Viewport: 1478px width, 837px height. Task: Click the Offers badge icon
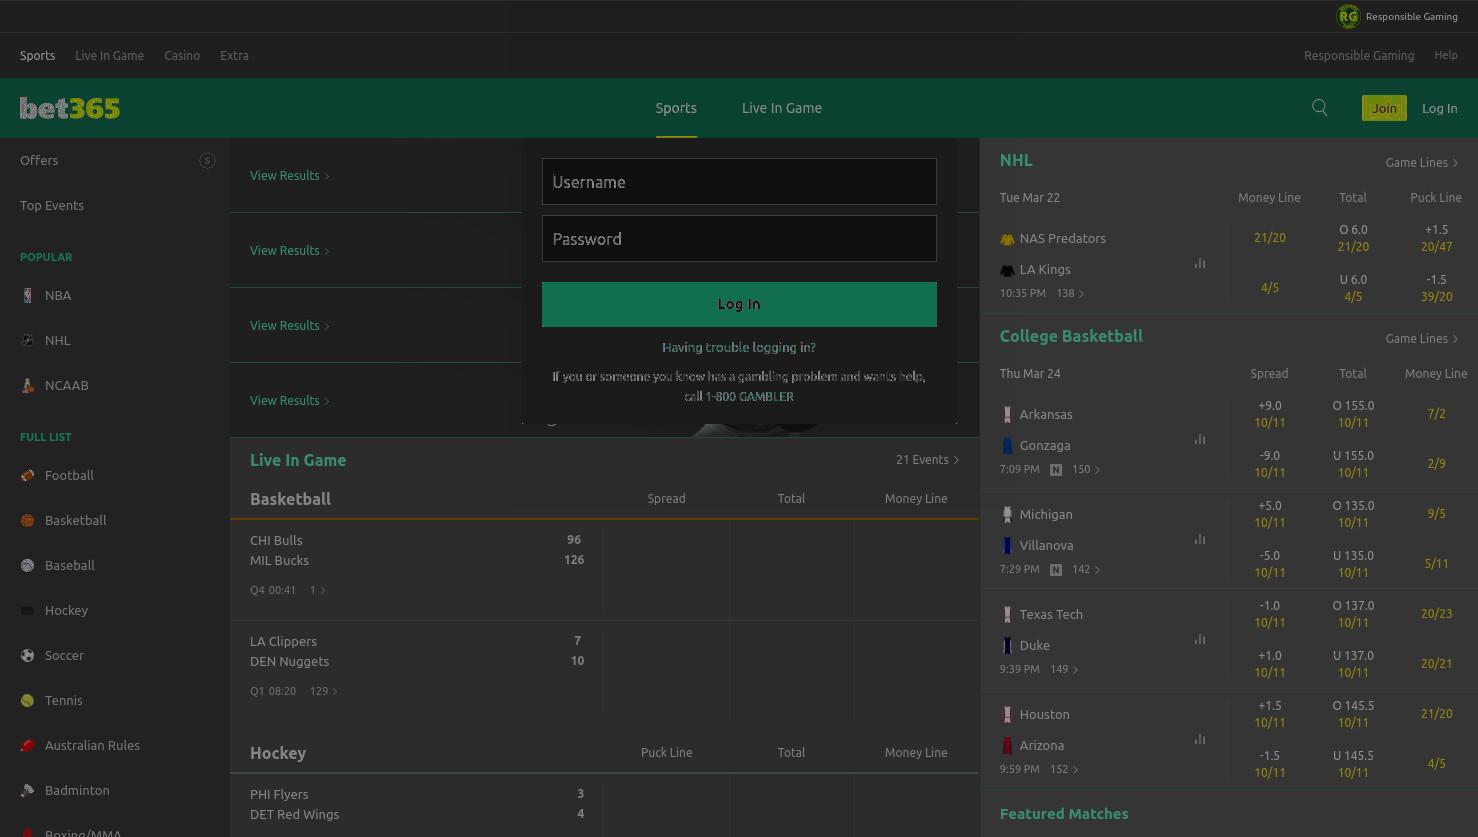207,160
